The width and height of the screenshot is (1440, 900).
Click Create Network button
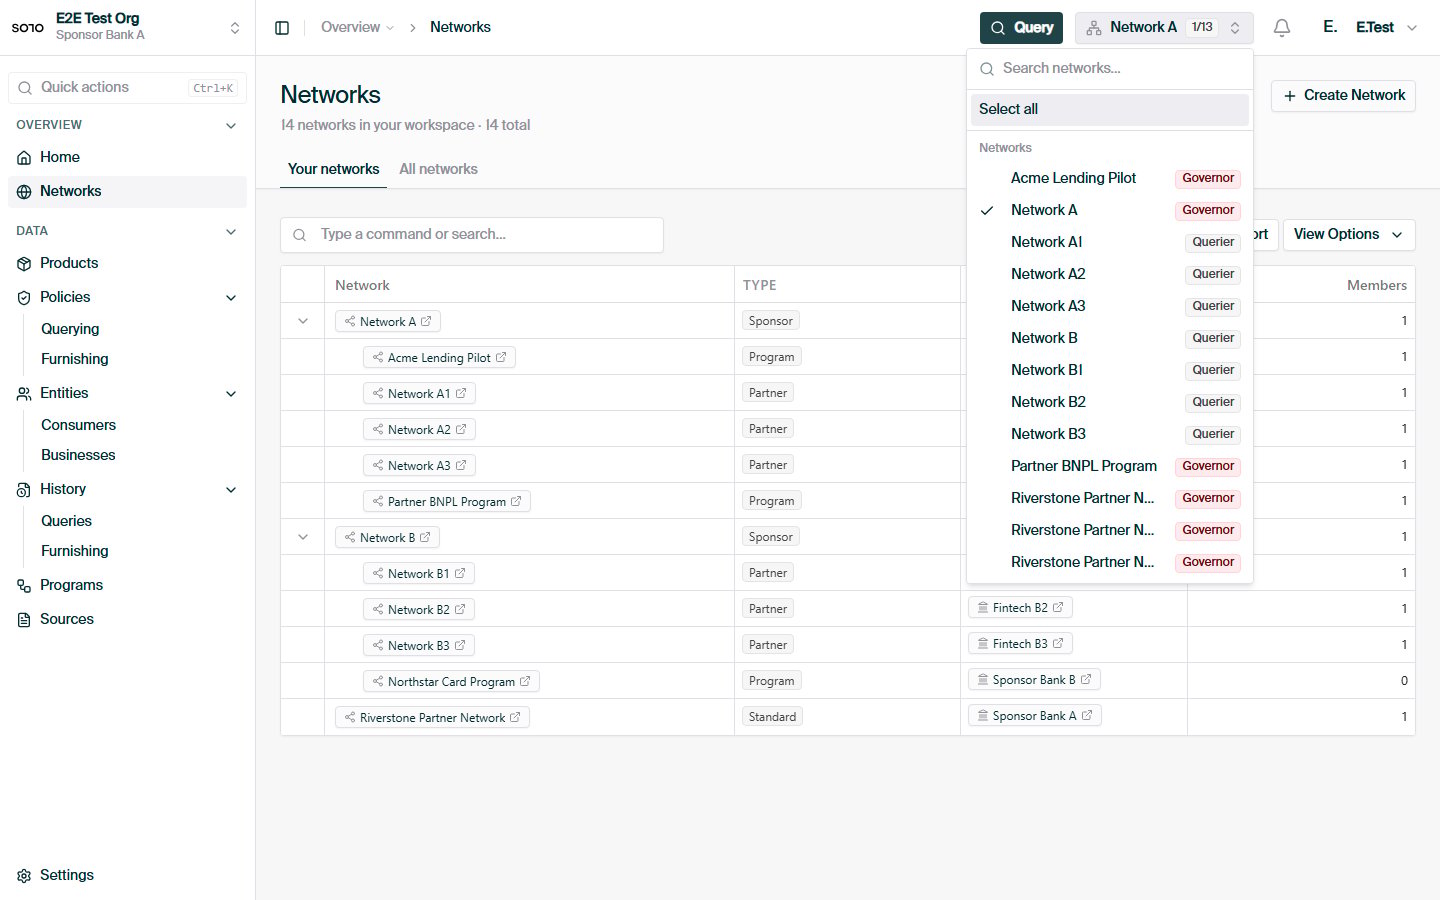1343,96
